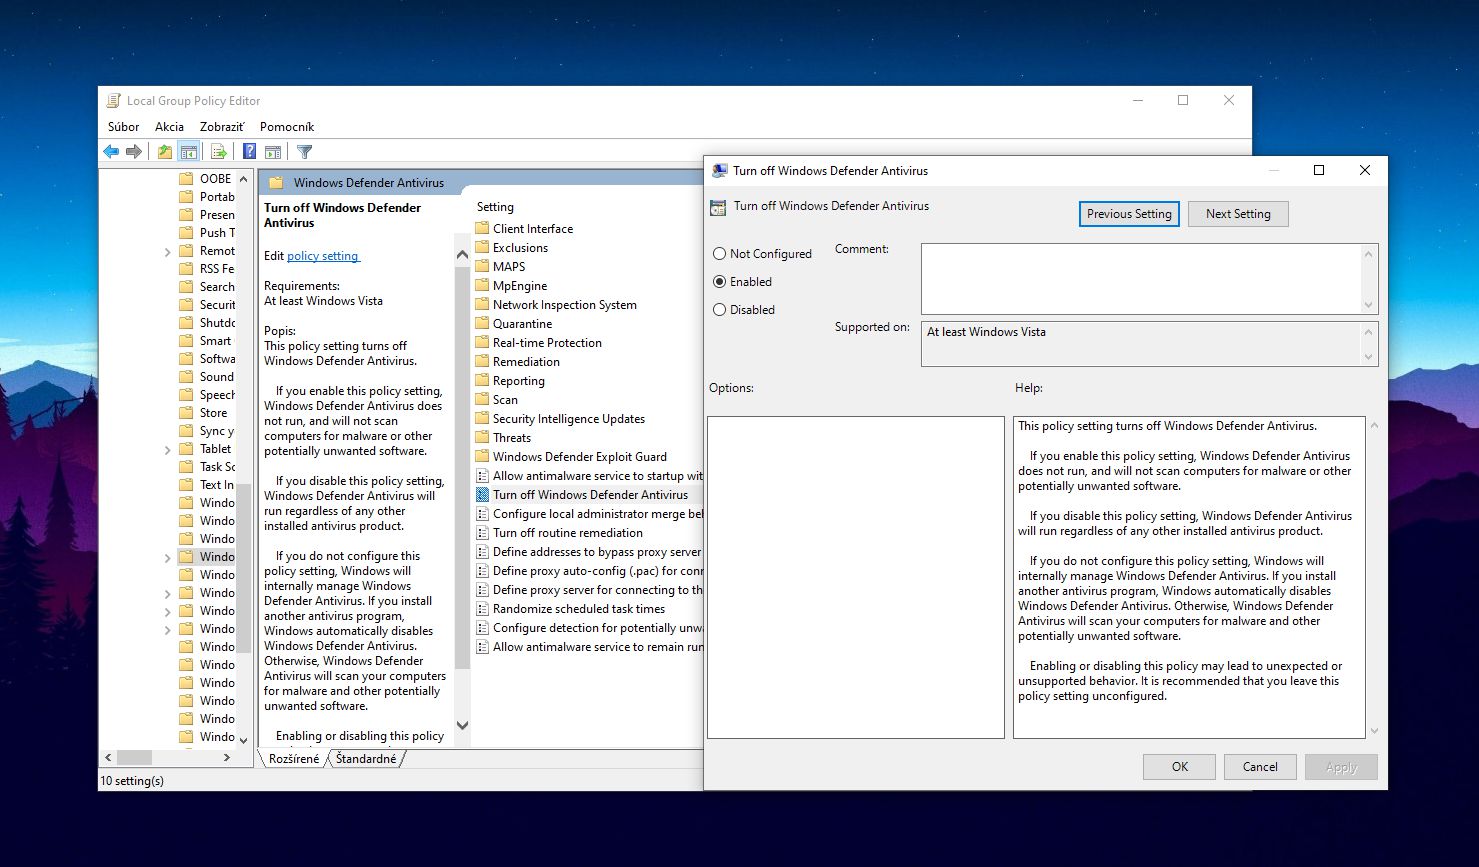Select the 'Search' item in tree
Image resolution: width=1479 pixels, height=867 pixels.
pos(217,287)
